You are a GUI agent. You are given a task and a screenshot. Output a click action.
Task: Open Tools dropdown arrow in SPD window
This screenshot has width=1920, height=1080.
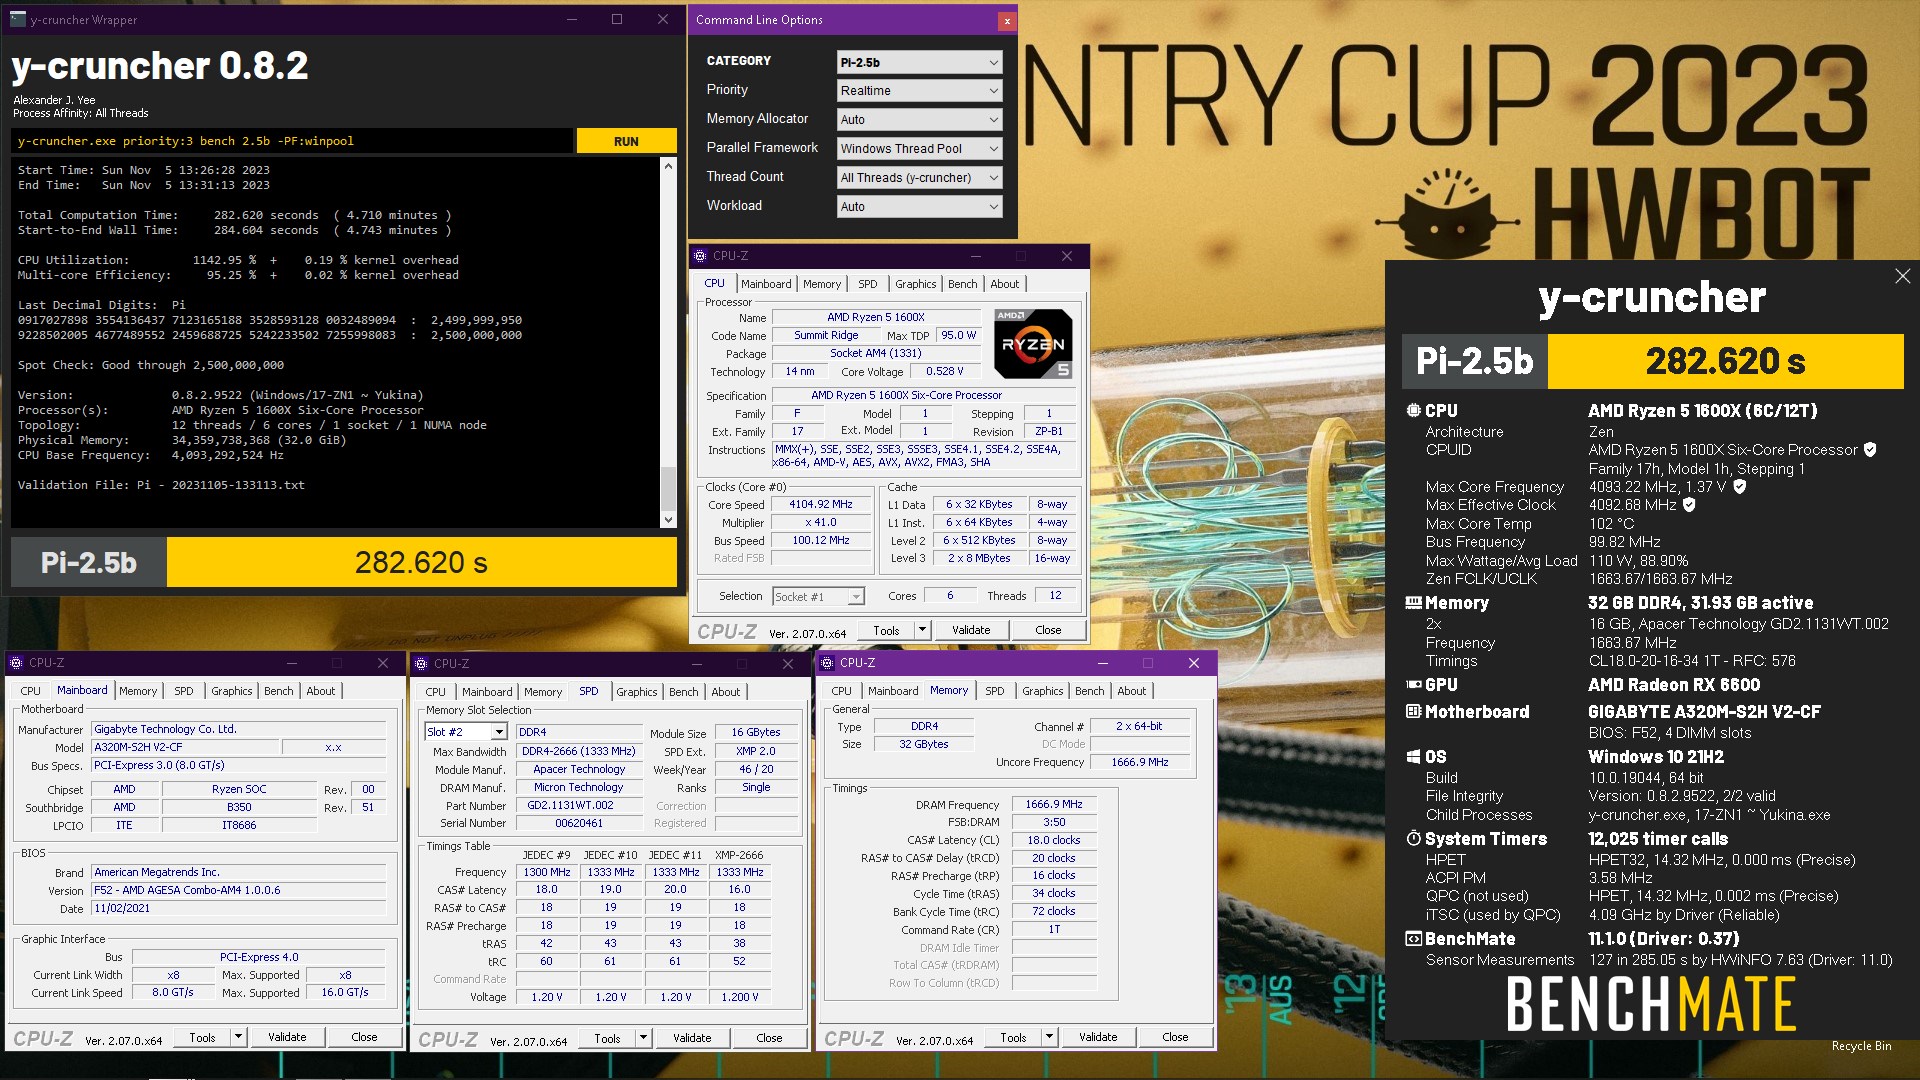643,1039
